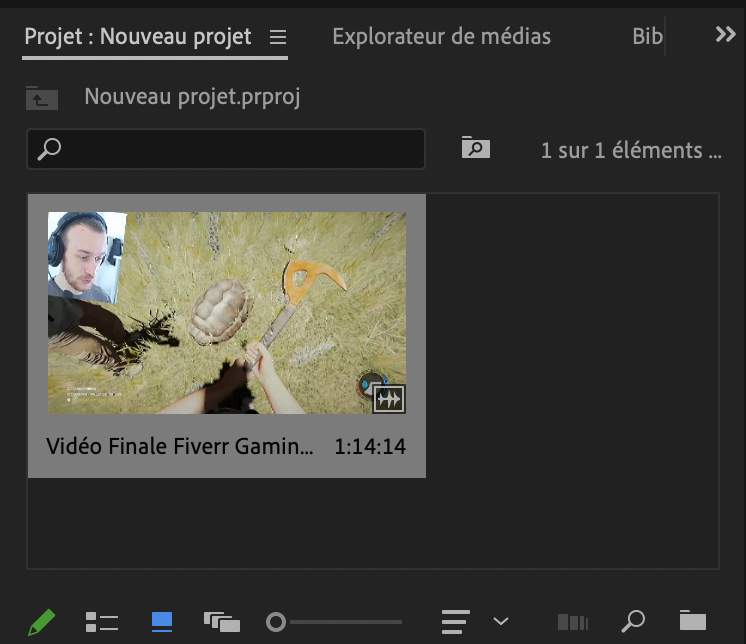Create a new bin with the folder icon
The image size is (746, 644).
coord(692,621)
